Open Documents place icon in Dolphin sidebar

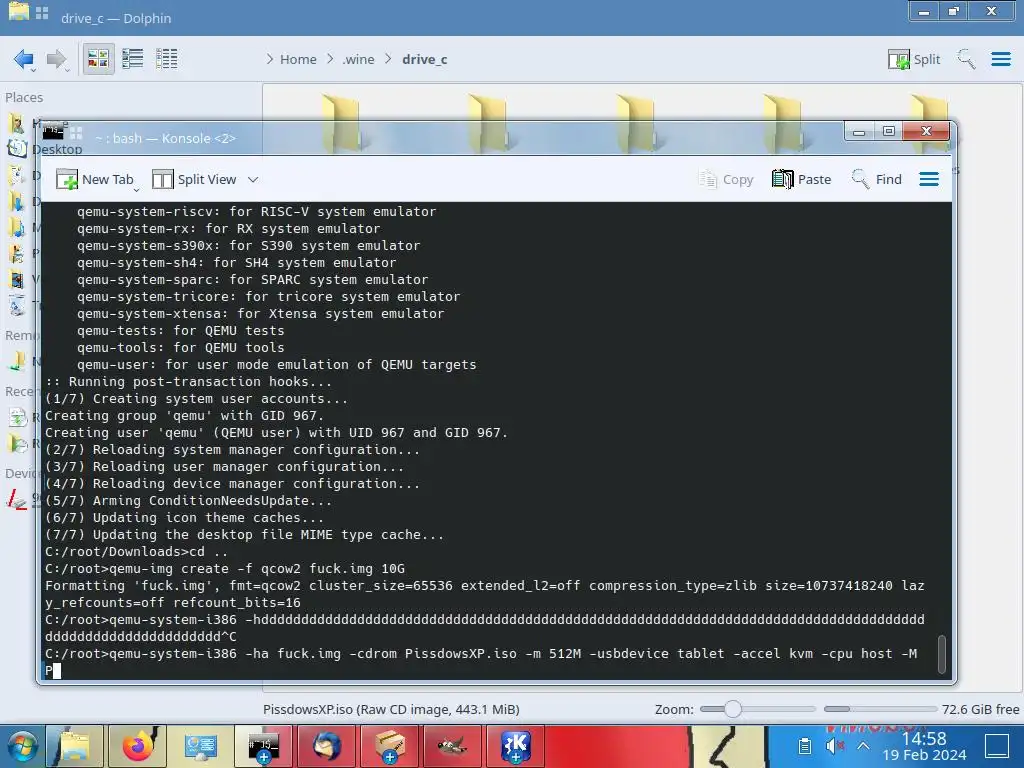[16, 175]
